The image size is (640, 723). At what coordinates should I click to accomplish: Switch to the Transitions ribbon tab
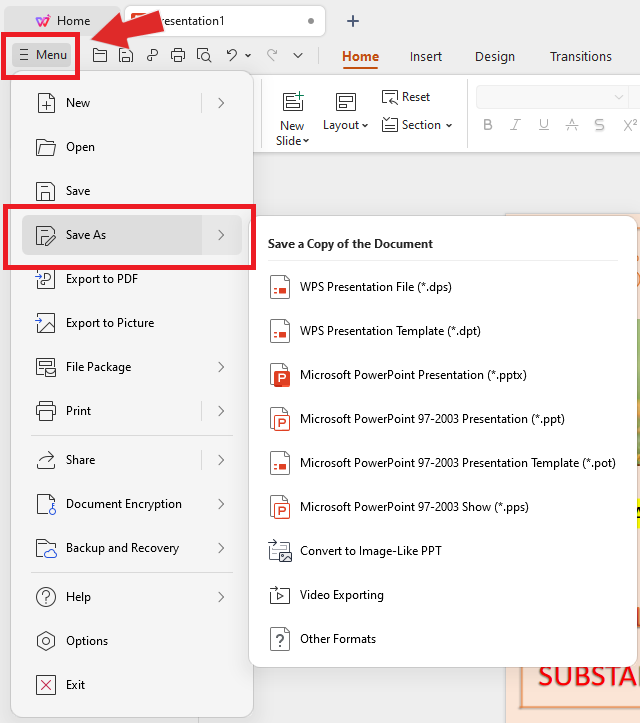pyautogui.click(x=581, y=56)
